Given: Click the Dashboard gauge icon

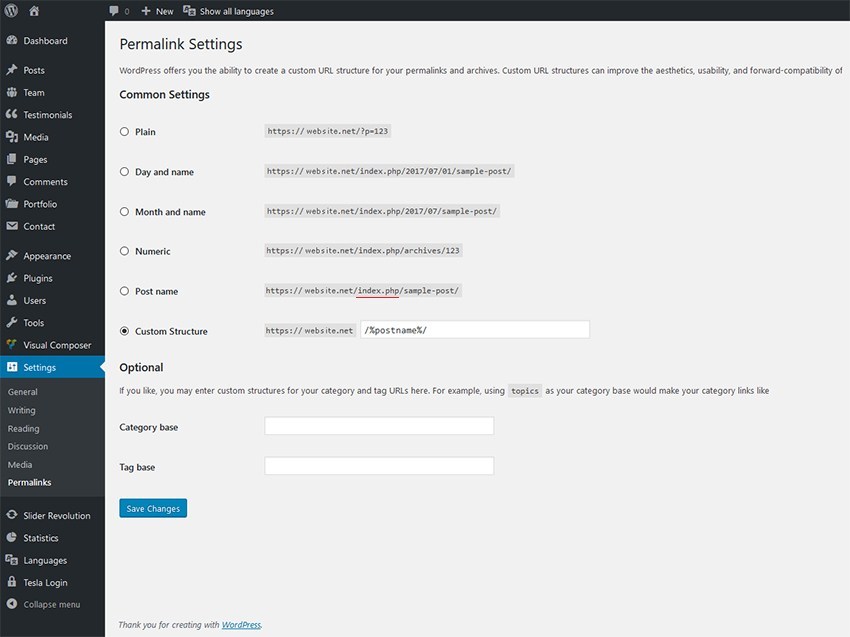Looking at the screenshot, I should point(11,40).
